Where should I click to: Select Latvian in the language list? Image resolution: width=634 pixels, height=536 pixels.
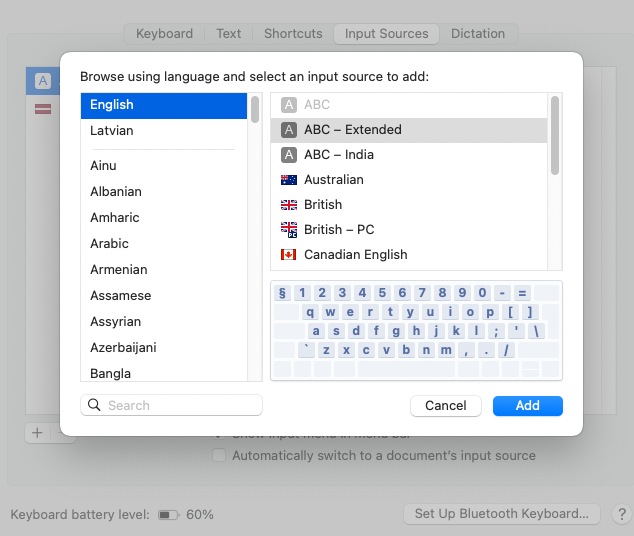[164, 131]
